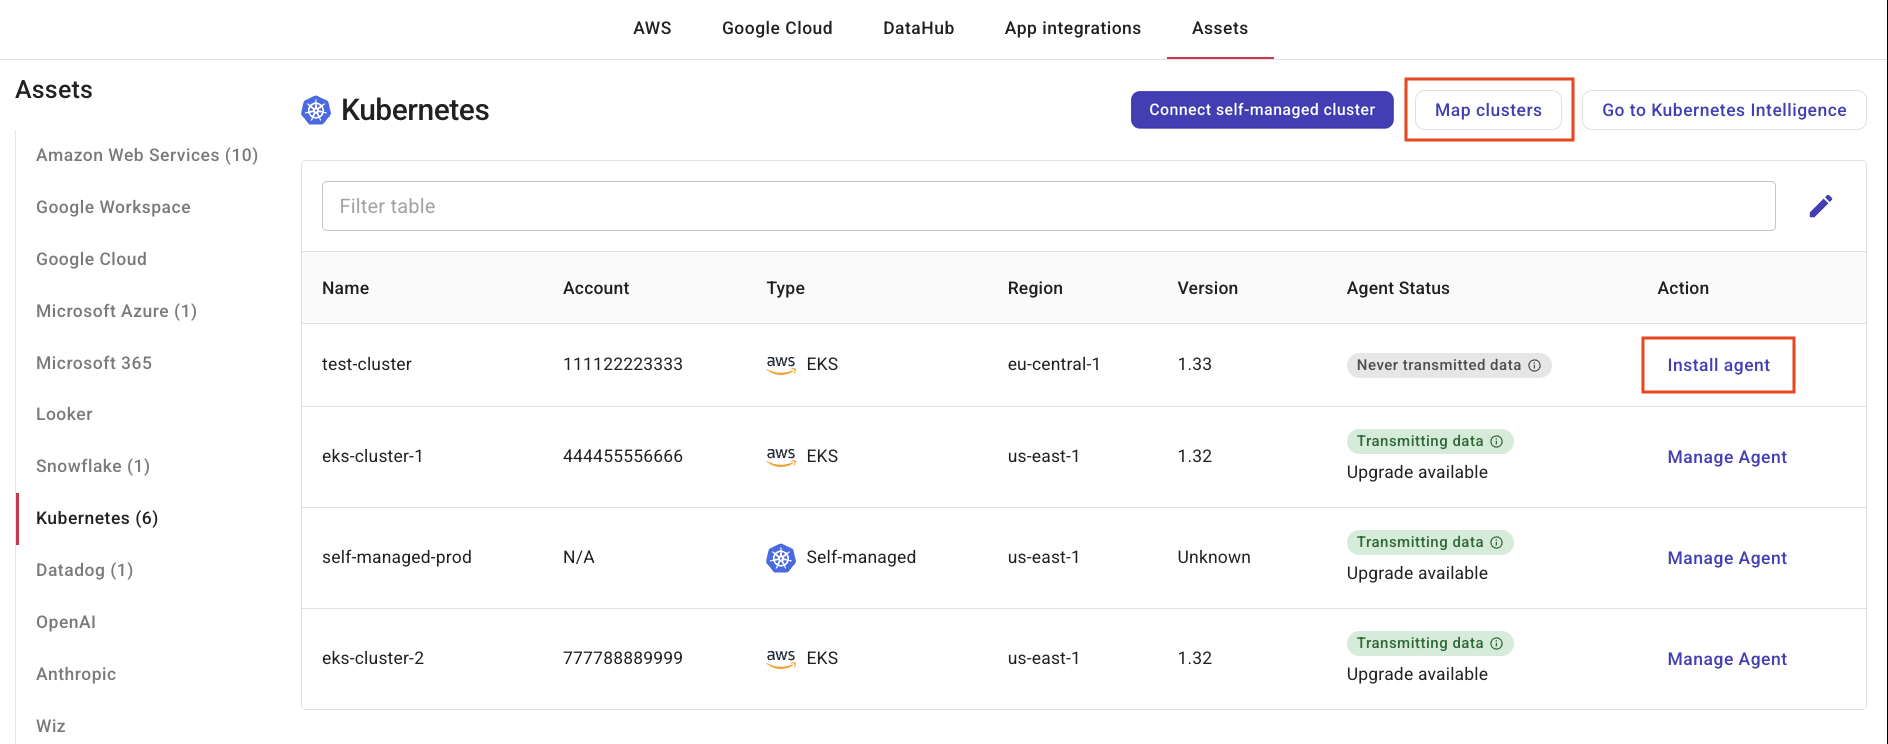Select OpenAI in sidebar

pos(66,622)
